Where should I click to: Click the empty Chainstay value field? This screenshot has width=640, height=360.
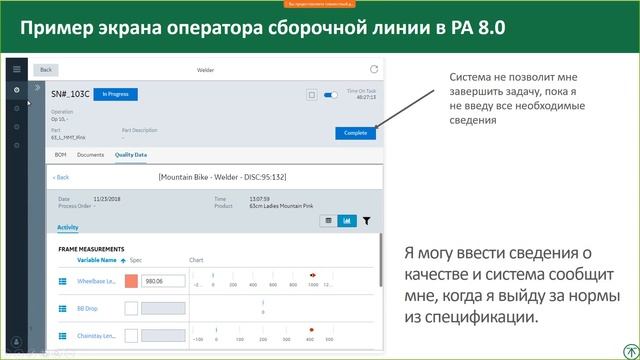point(163,336)
